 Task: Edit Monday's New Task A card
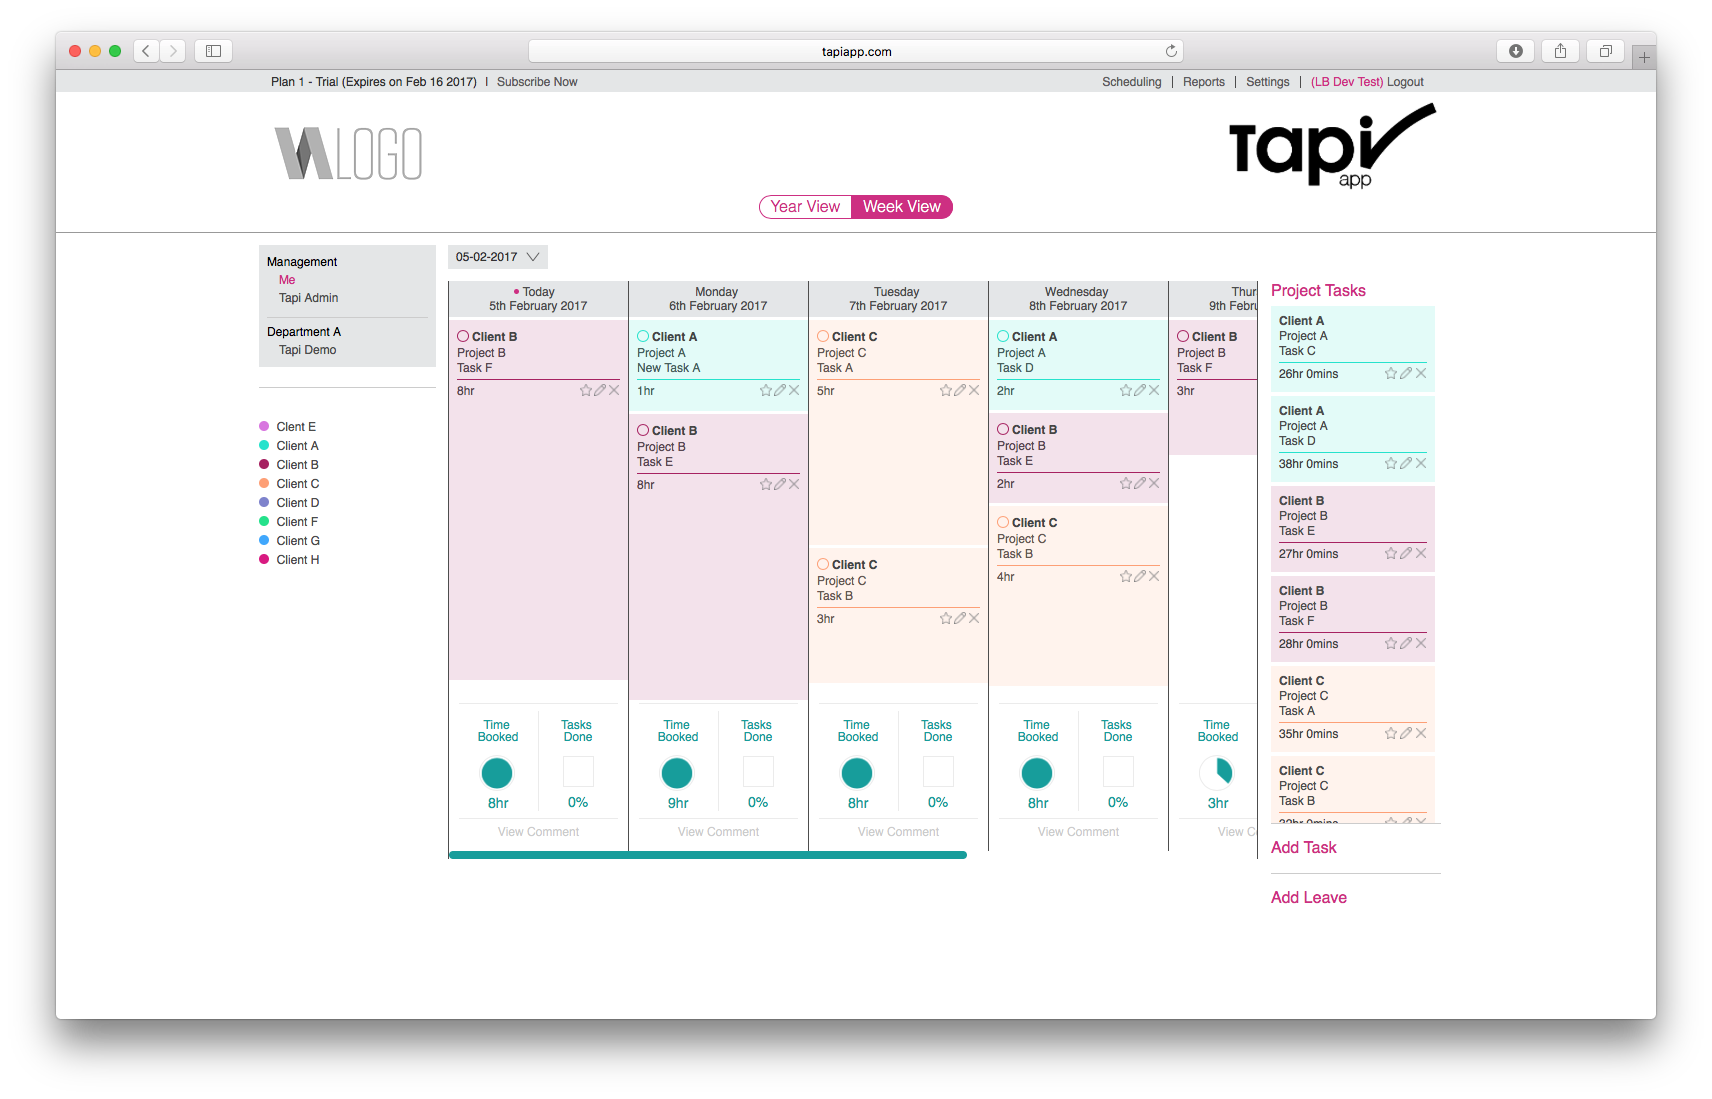point(780,390)
